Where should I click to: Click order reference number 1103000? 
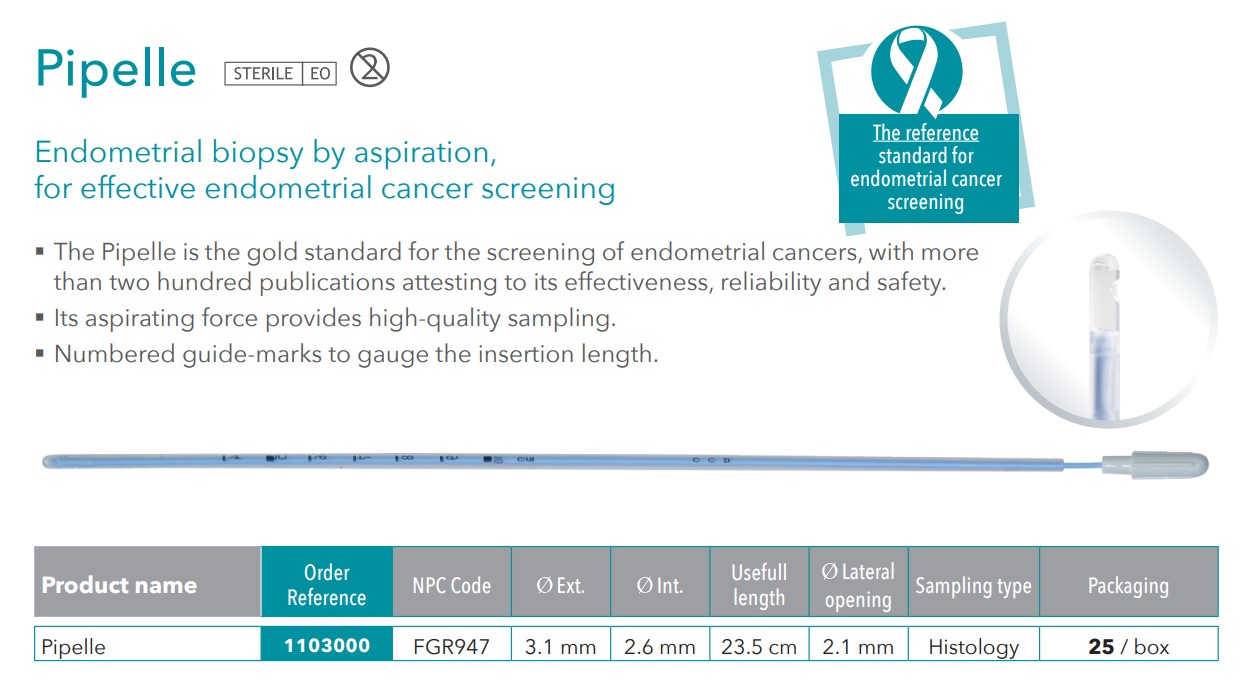[x=327, y=646]
